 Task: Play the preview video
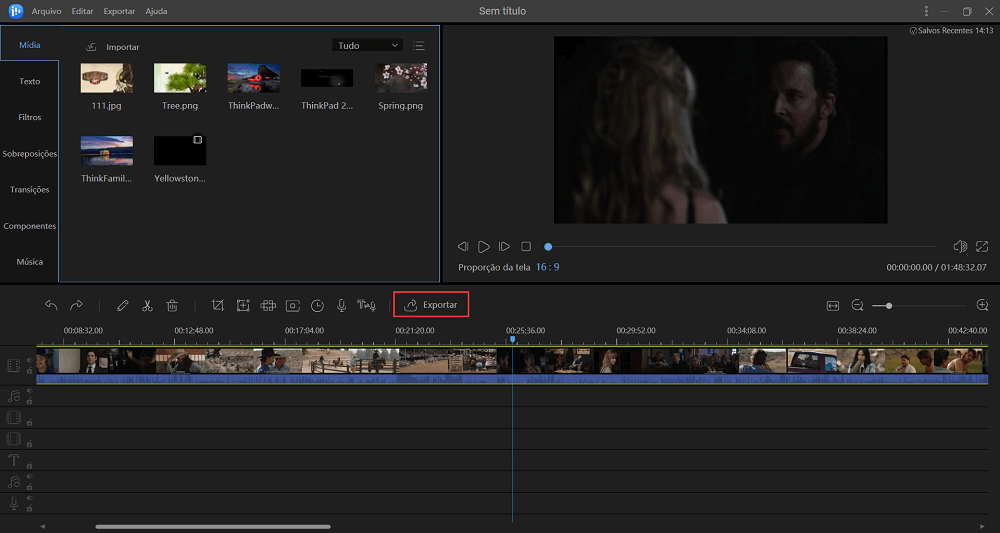click(484, 246)
